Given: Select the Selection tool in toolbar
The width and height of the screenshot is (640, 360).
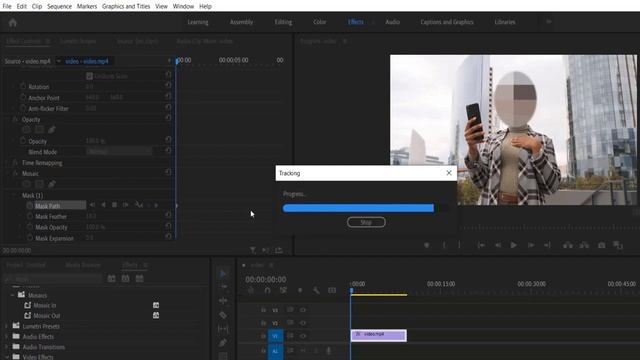Looking at the screenshot, I should click(x=223, y=273).
